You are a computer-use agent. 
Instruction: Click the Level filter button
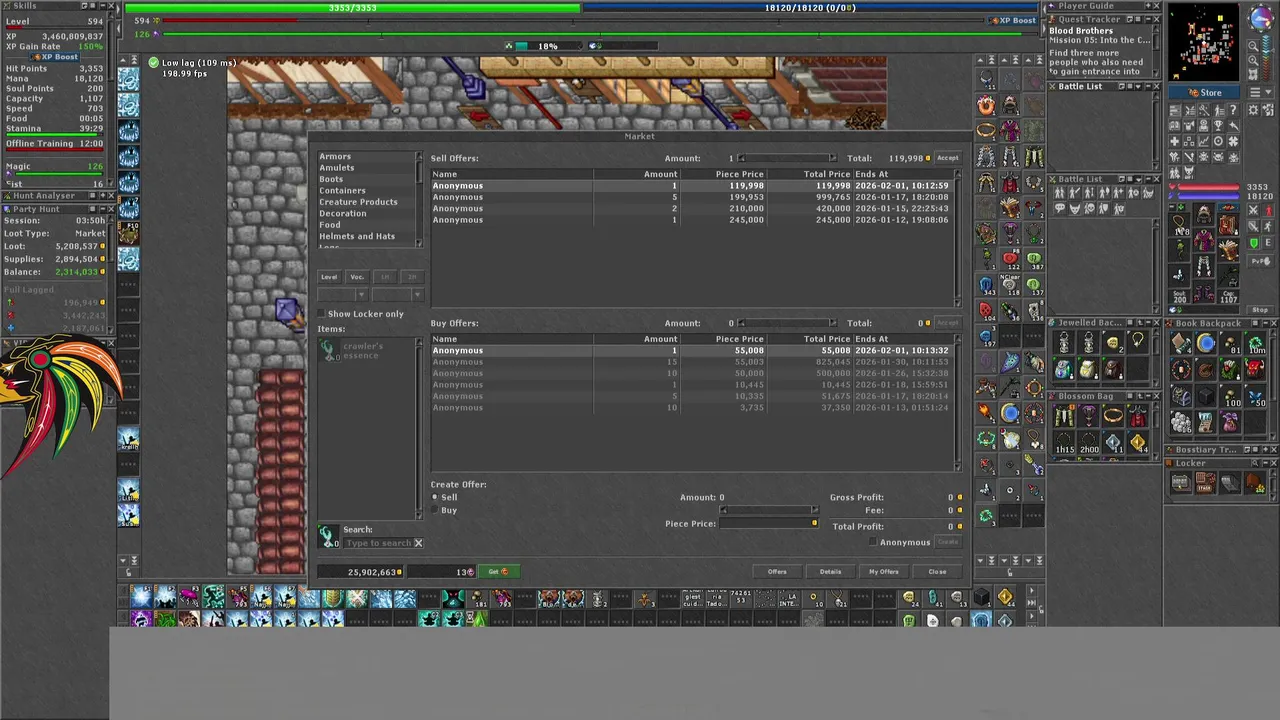coord(329,277)
